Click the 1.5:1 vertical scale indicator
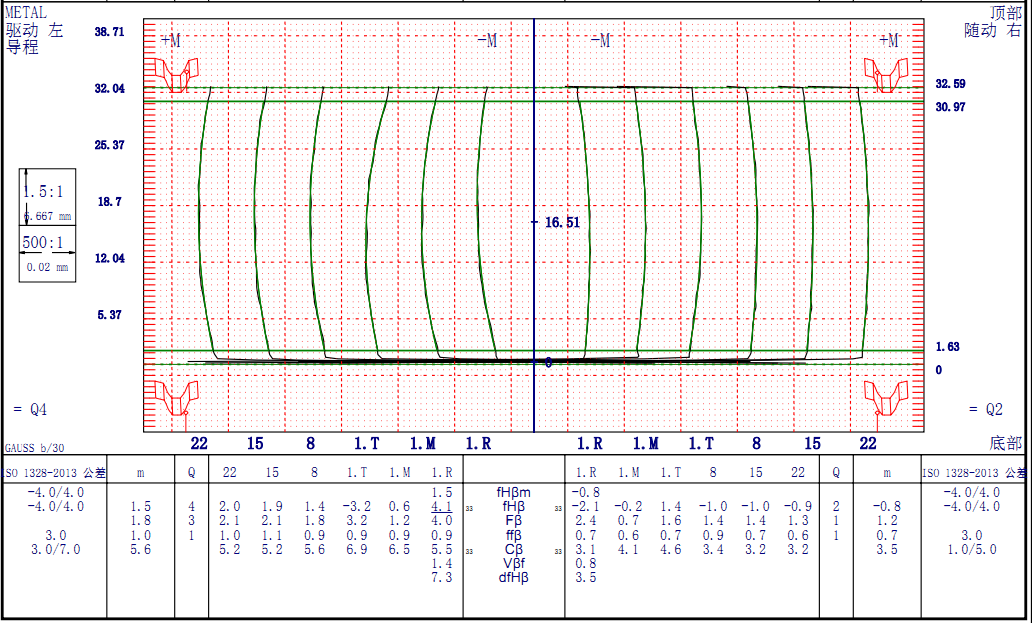 [47, 196]
